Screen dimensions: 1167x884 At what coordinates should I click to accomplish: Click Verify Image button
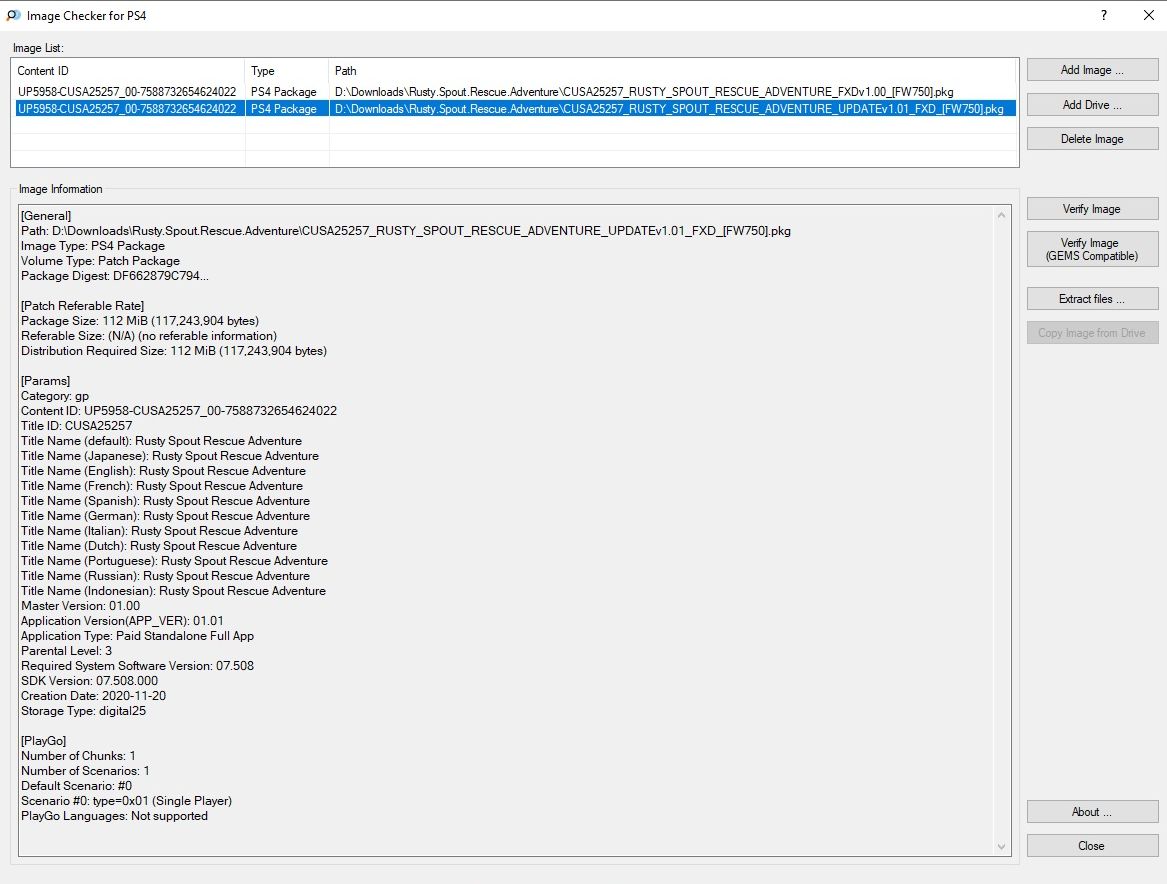tap(1092, 209)
